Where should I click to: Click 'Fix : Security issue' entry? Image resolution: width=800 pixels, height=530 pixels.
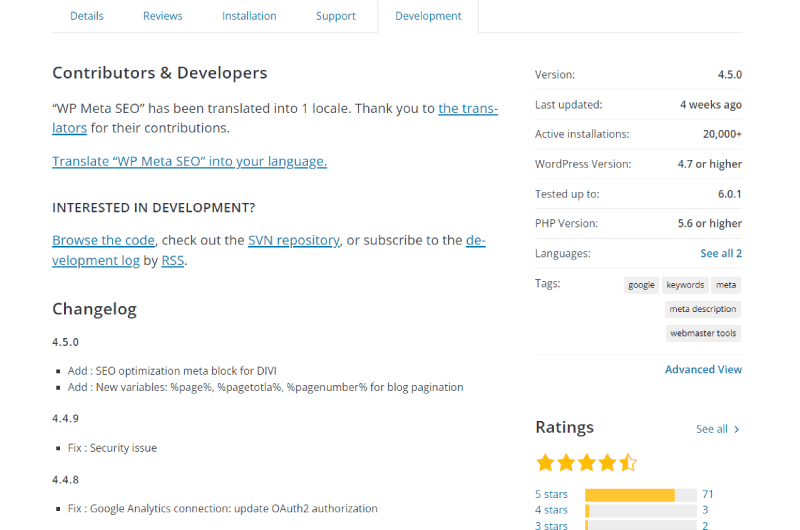click(112, 448)
